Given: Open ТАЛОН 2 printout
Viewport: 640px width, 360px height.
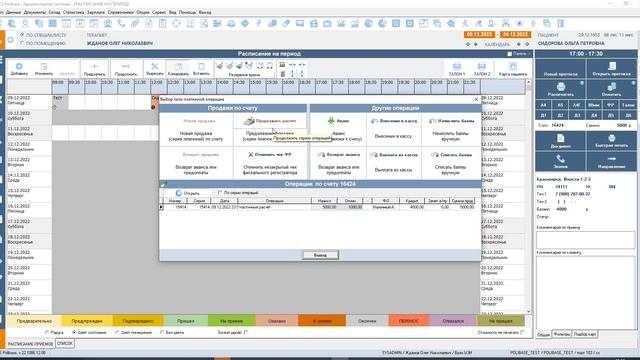Looking at the screenshot, I should coord(482,69).
